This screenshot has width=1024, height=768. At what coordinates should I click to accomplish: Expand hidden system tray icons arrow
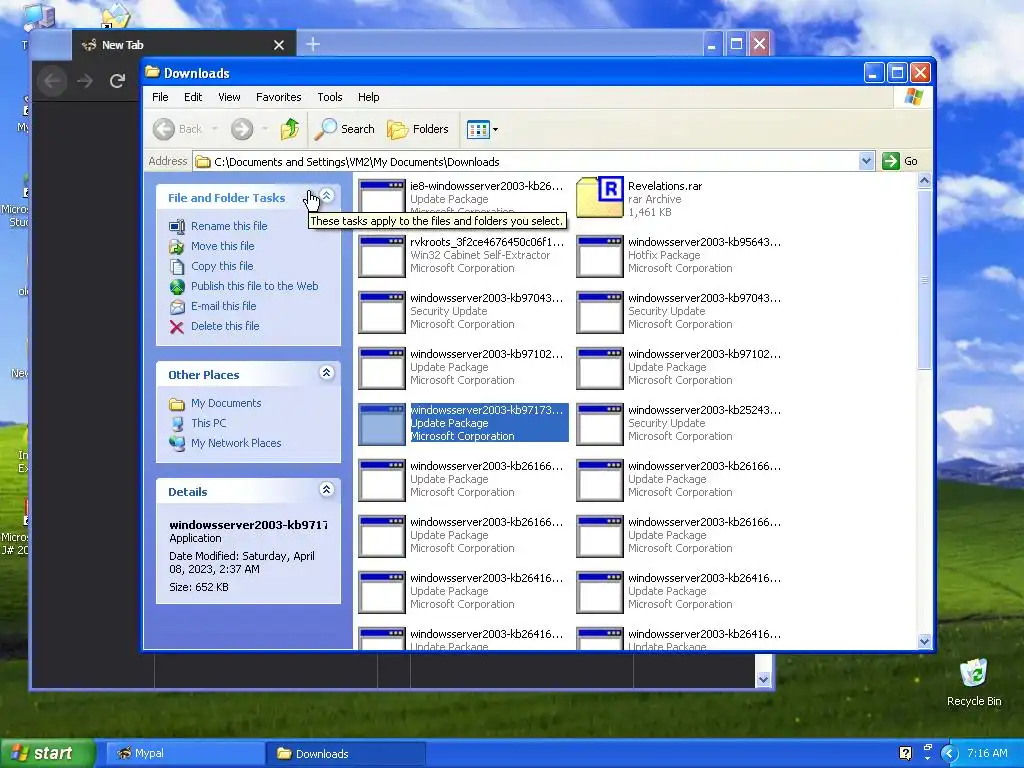949,754
